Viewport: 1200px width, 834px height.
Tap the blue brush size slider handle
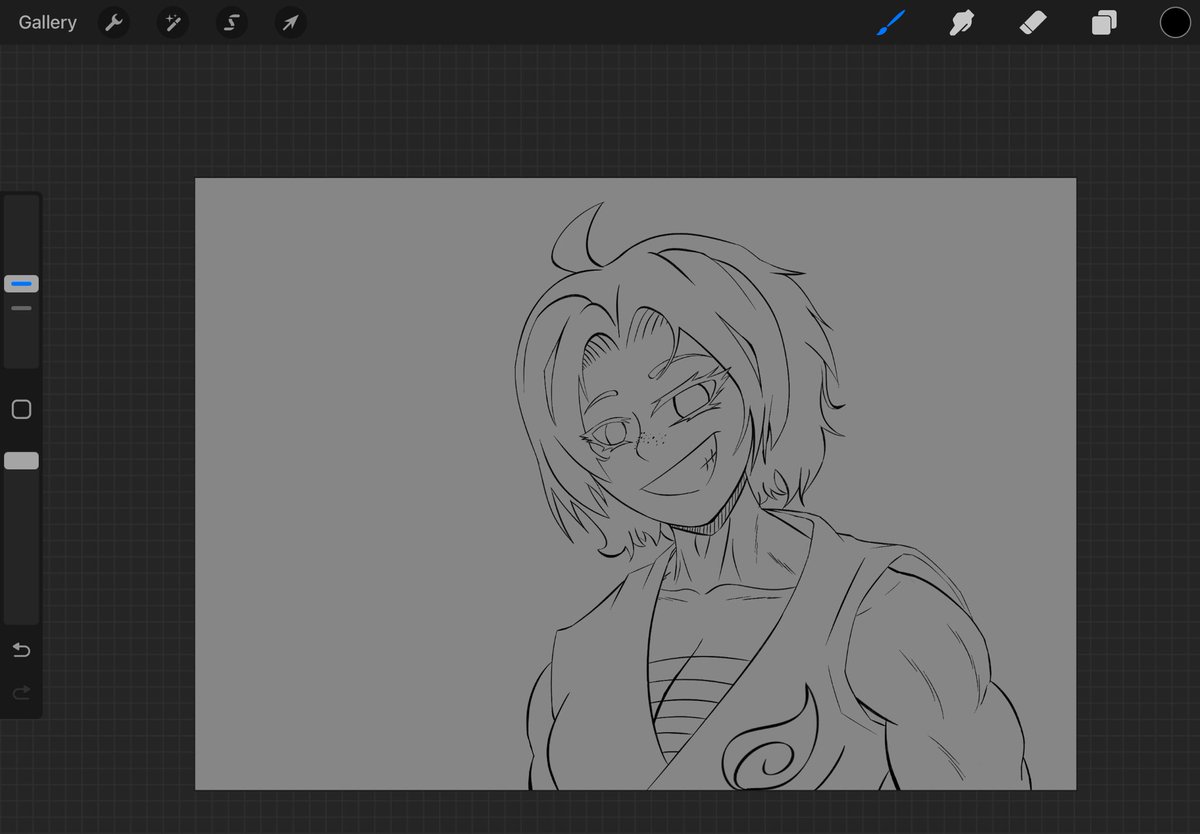pos(21,283)
